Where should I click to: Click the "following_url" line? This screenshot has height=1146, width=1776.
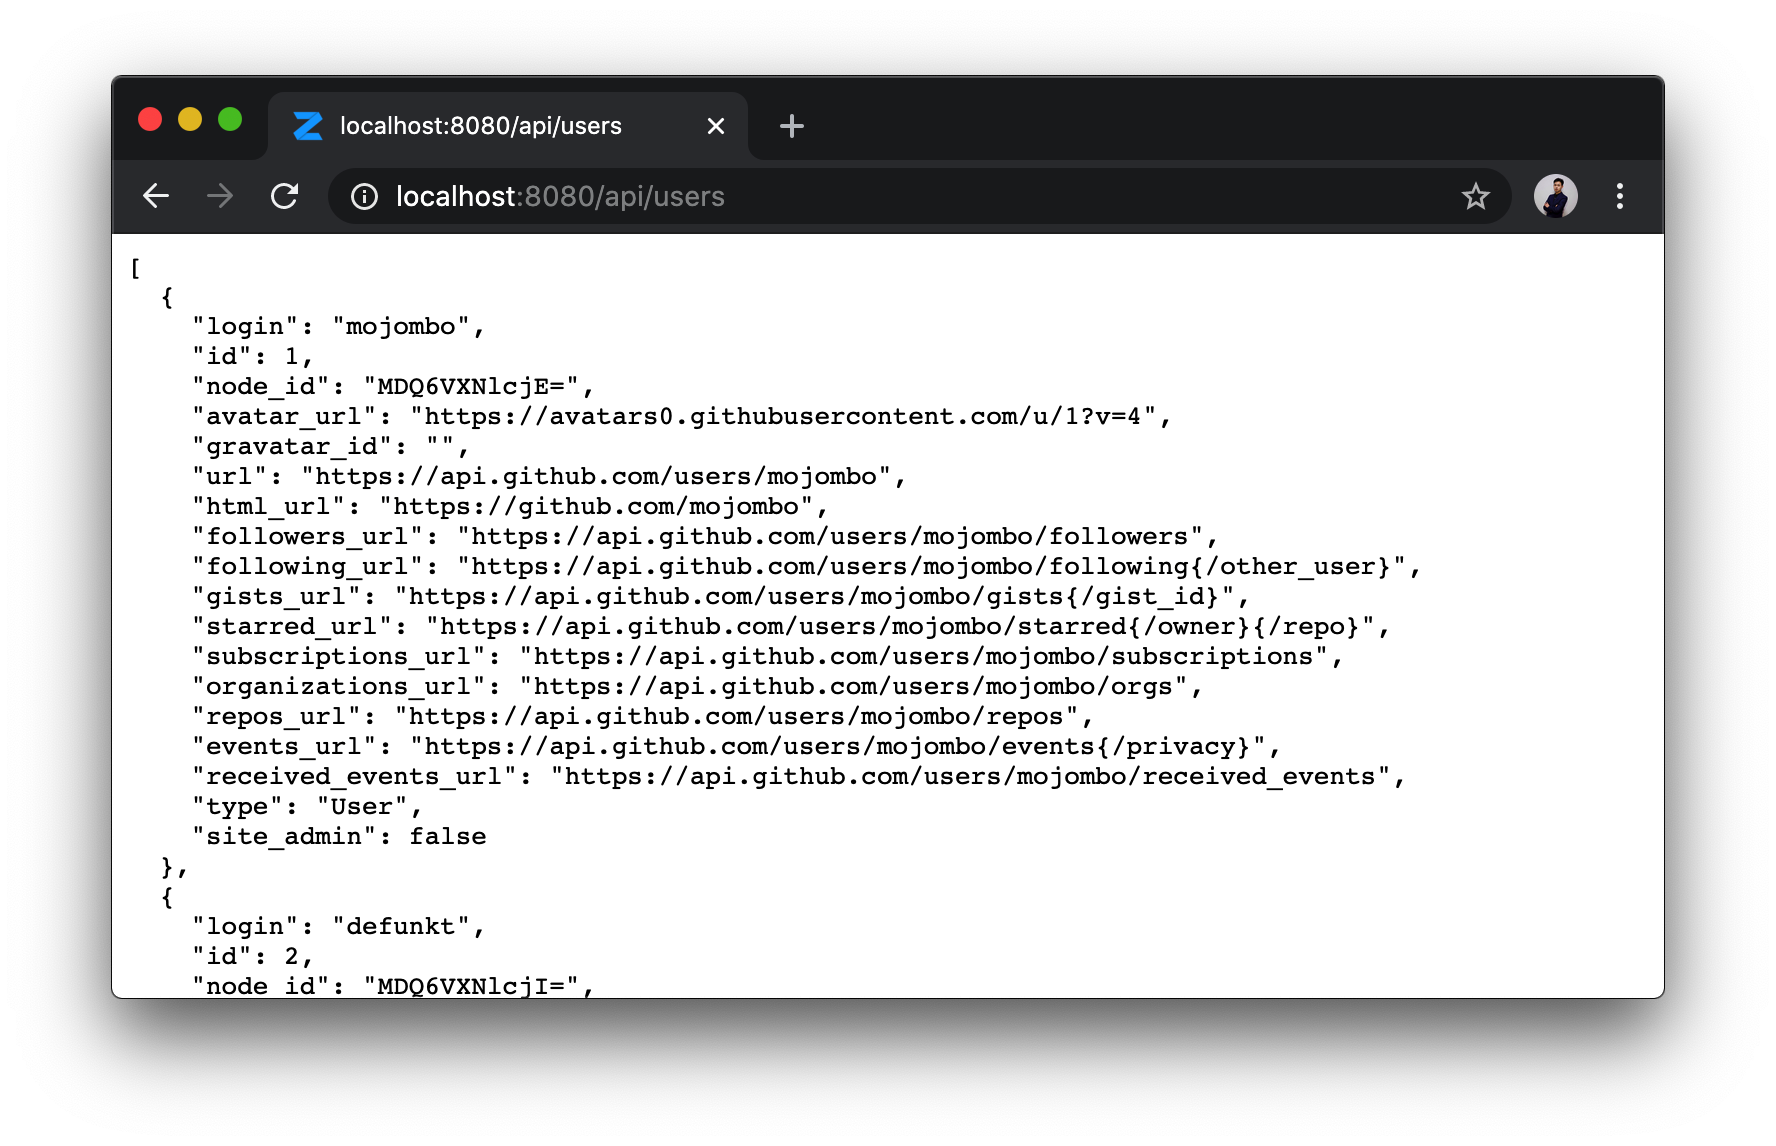[x=807, y=567]
